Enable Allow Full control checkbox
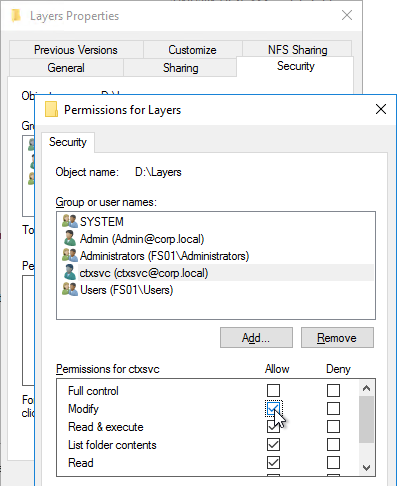 point(273,390)
